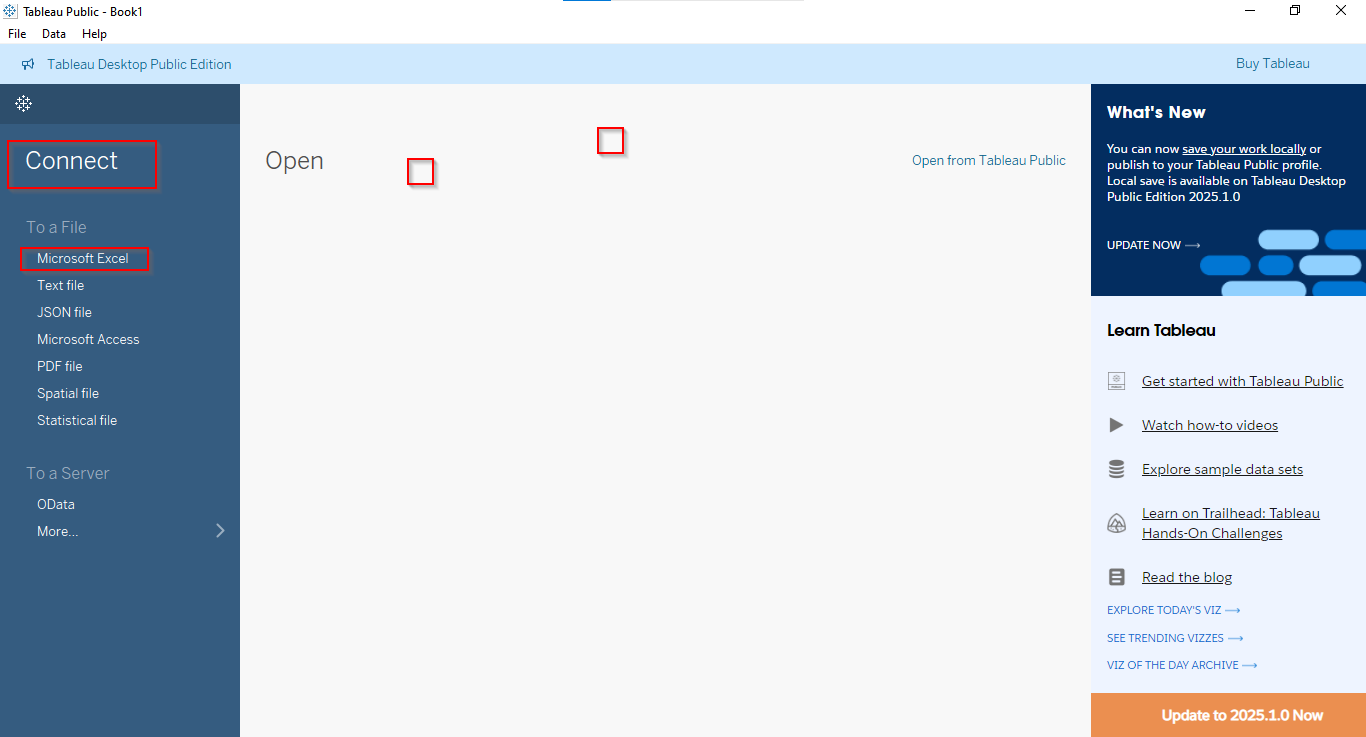The image size is (1366, 737).
Task: Click the Trailhead mountain icon
Action: 1117,523
